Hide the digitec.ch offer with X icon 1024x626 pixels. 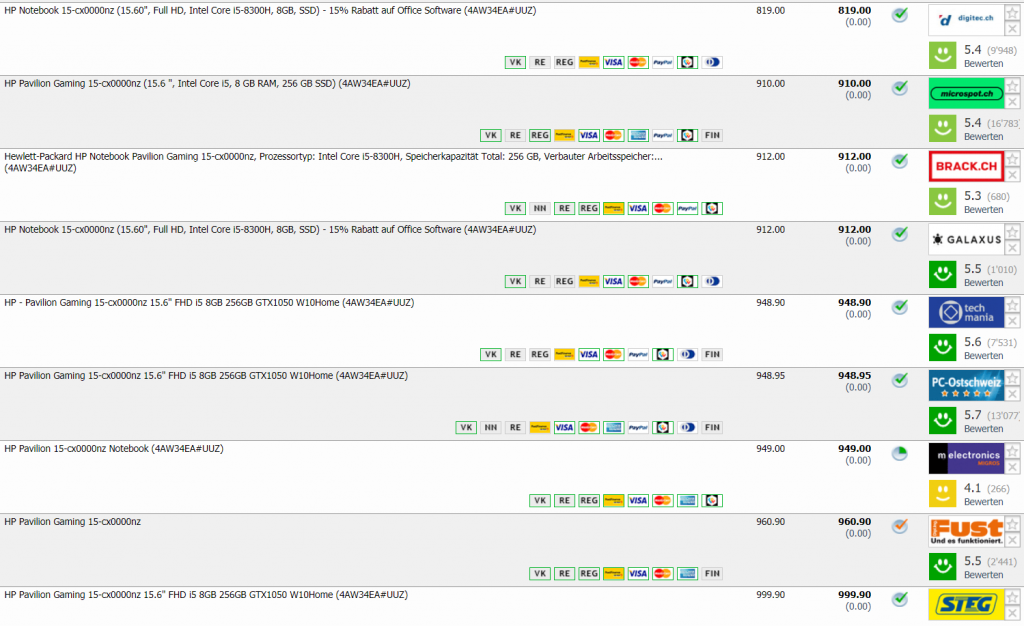1012,29
